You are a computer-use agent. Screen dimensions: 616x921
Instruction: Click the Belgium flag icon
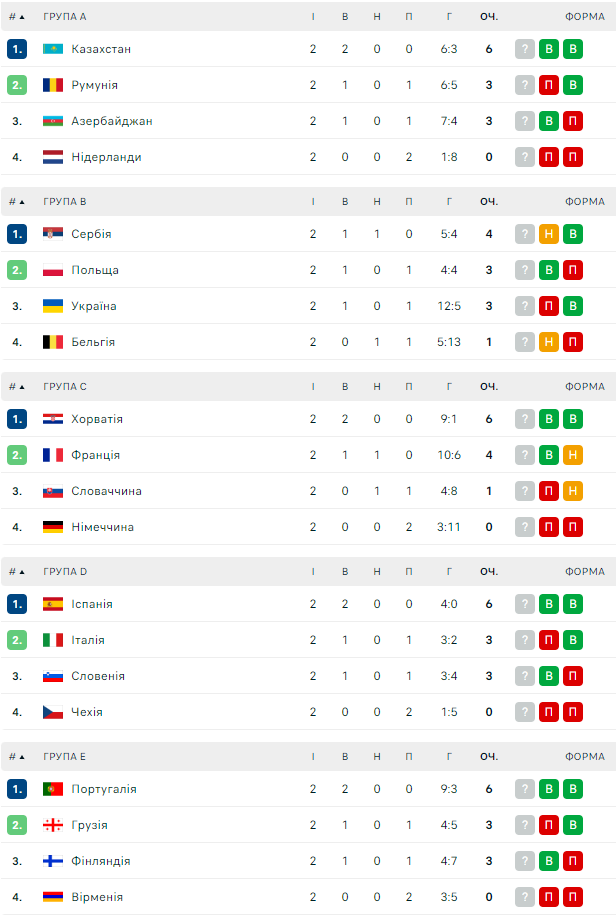pyautogui.click(x=53, y=342)
